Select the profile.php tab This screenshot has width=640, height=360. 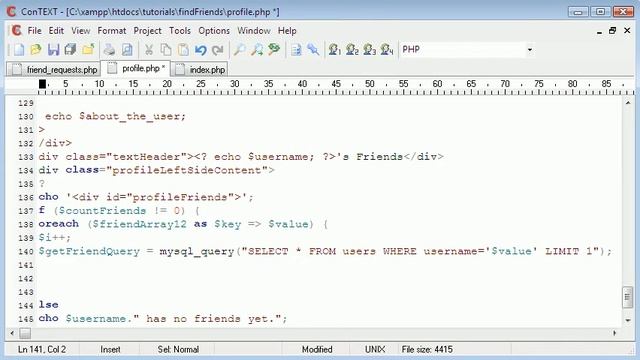pyautogui.click(x=136, y=68)
